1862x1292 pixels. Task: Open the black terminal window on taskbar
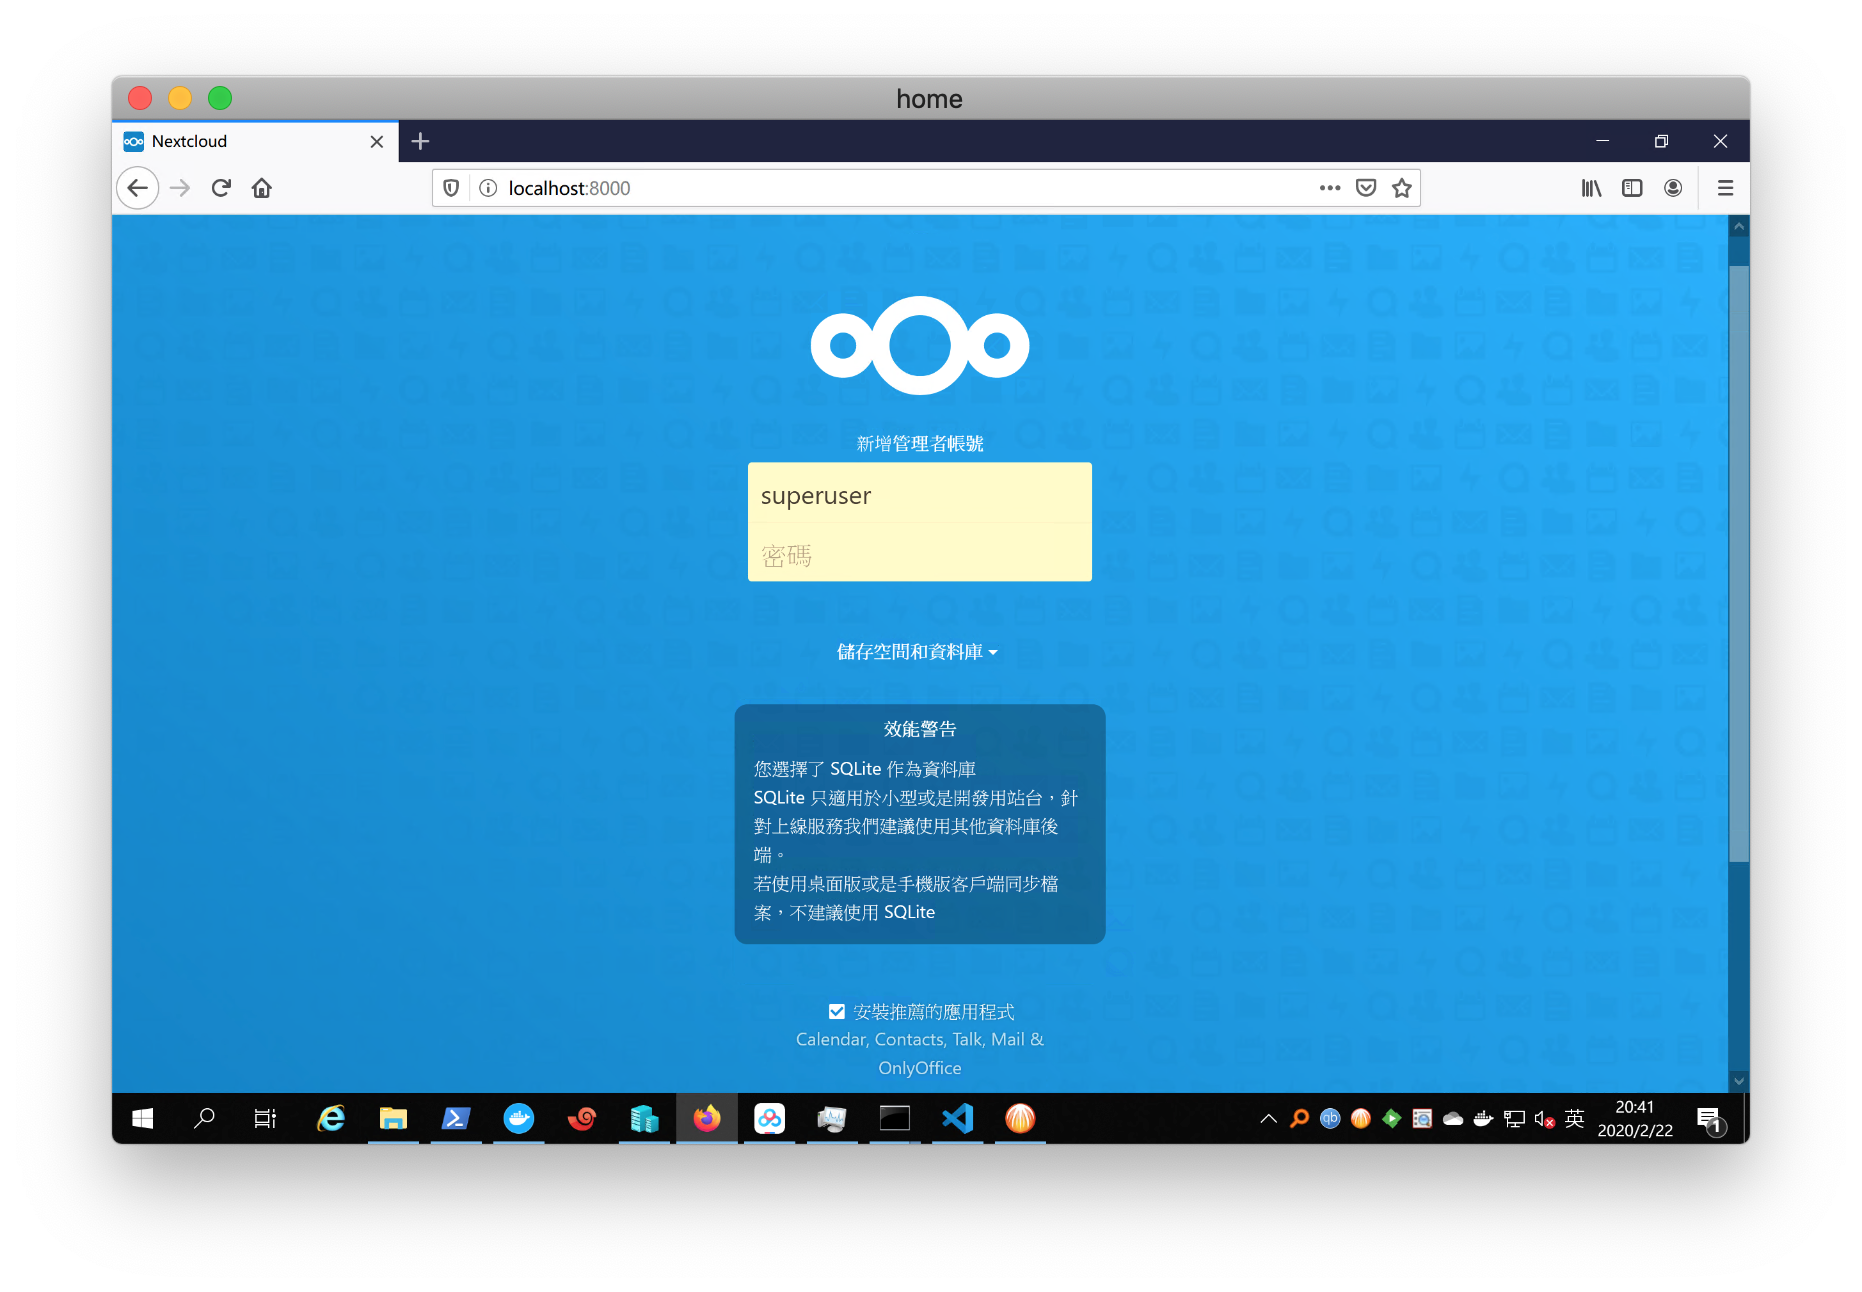pyautogui.click(x=895, y=1118)
